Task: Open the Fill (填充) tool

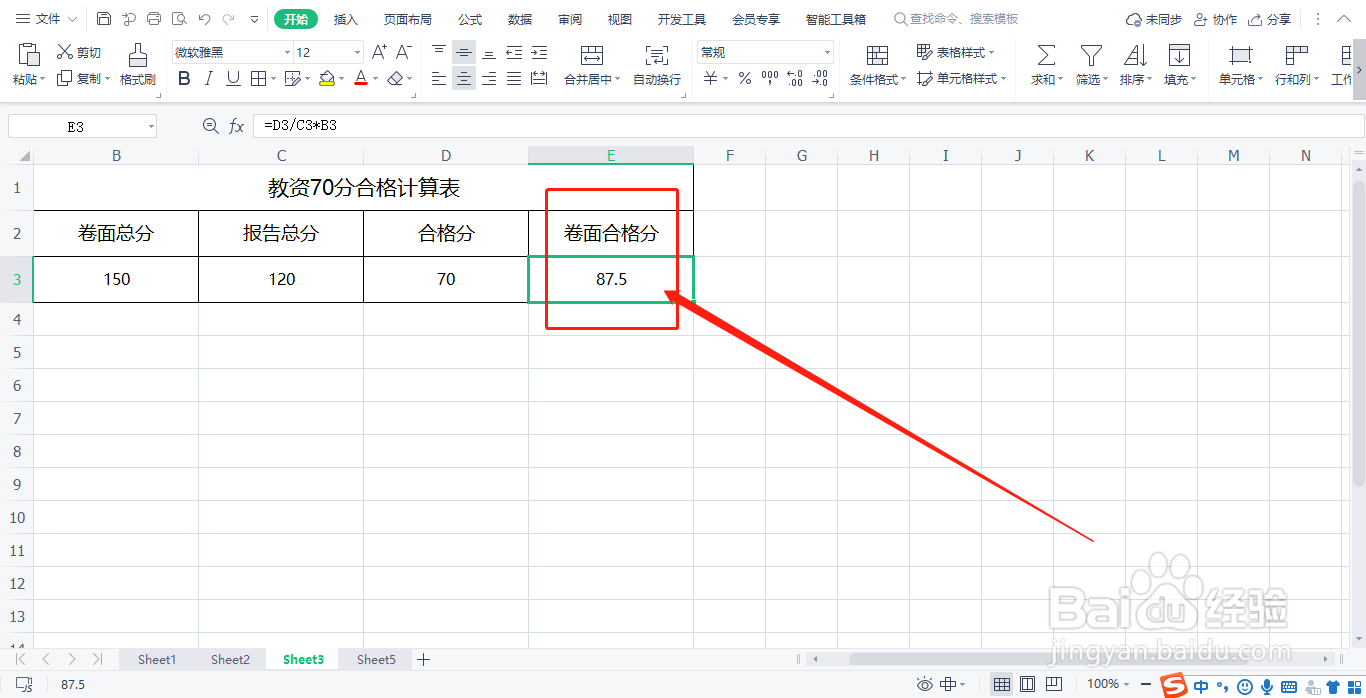Action: click(x=1178, y=63)
